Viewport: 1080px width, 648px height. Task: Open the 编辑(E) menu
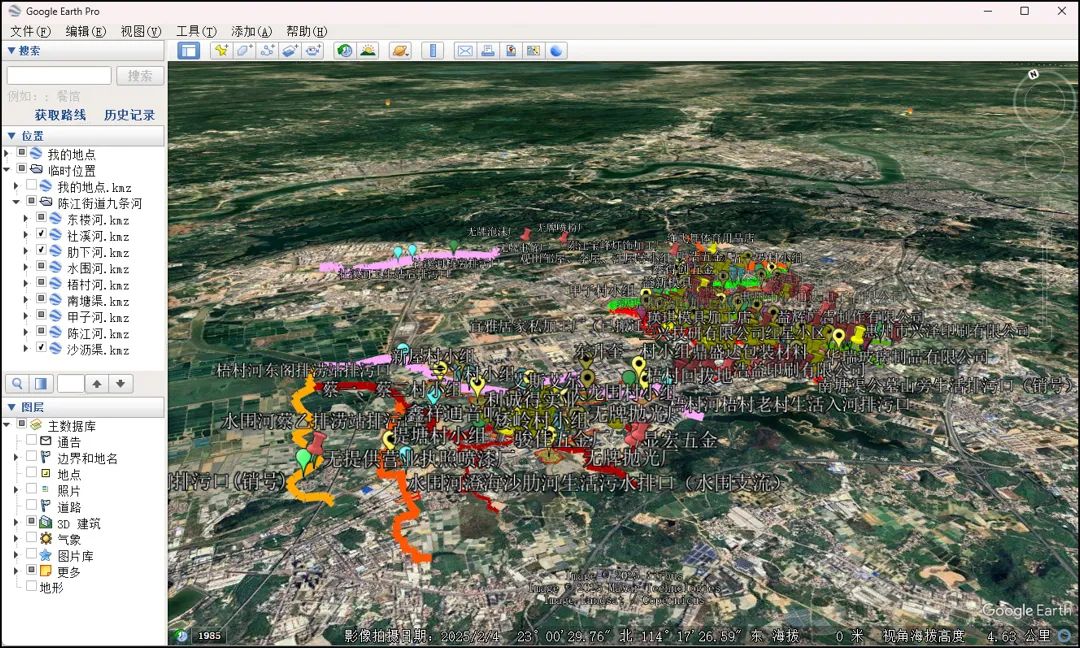pos(85,31)
